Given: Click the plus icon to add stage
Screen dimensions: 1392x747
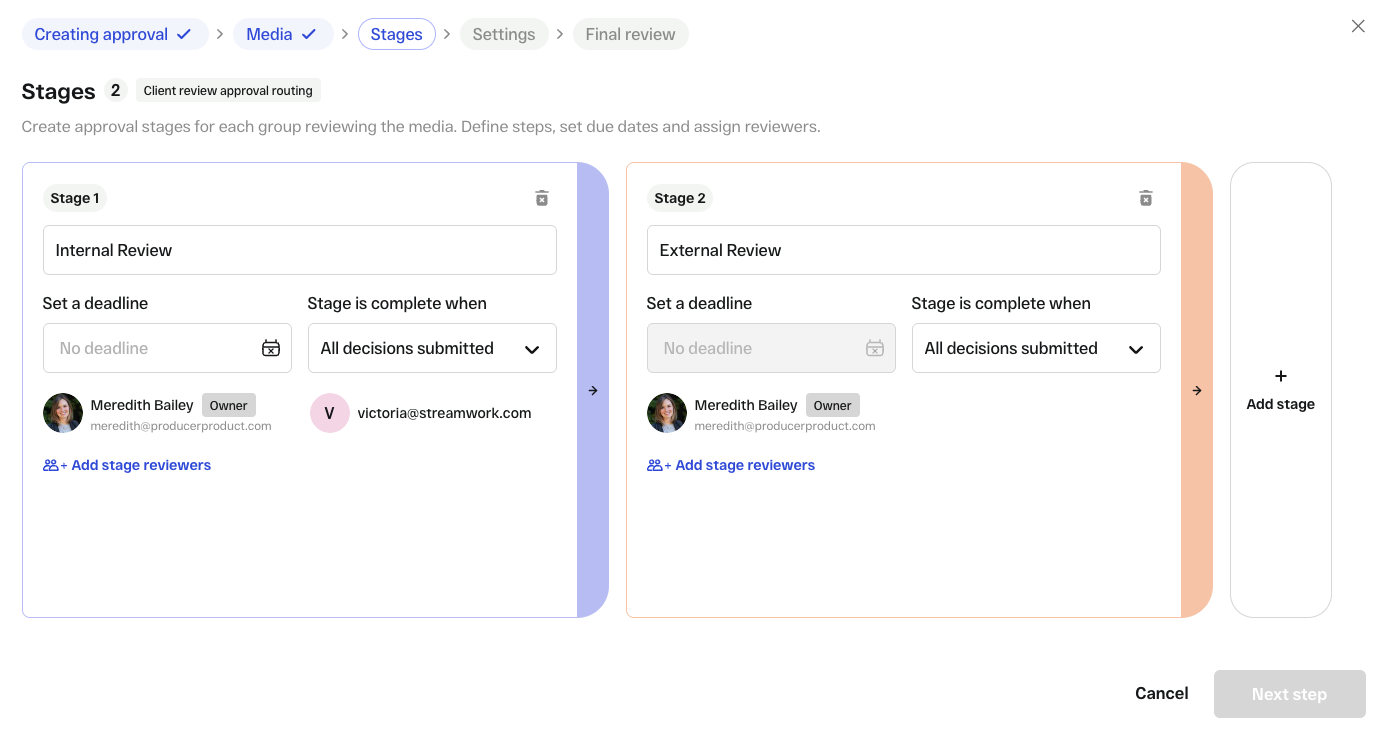Looking at the screenshot, I should click(x=1281, y=376).
